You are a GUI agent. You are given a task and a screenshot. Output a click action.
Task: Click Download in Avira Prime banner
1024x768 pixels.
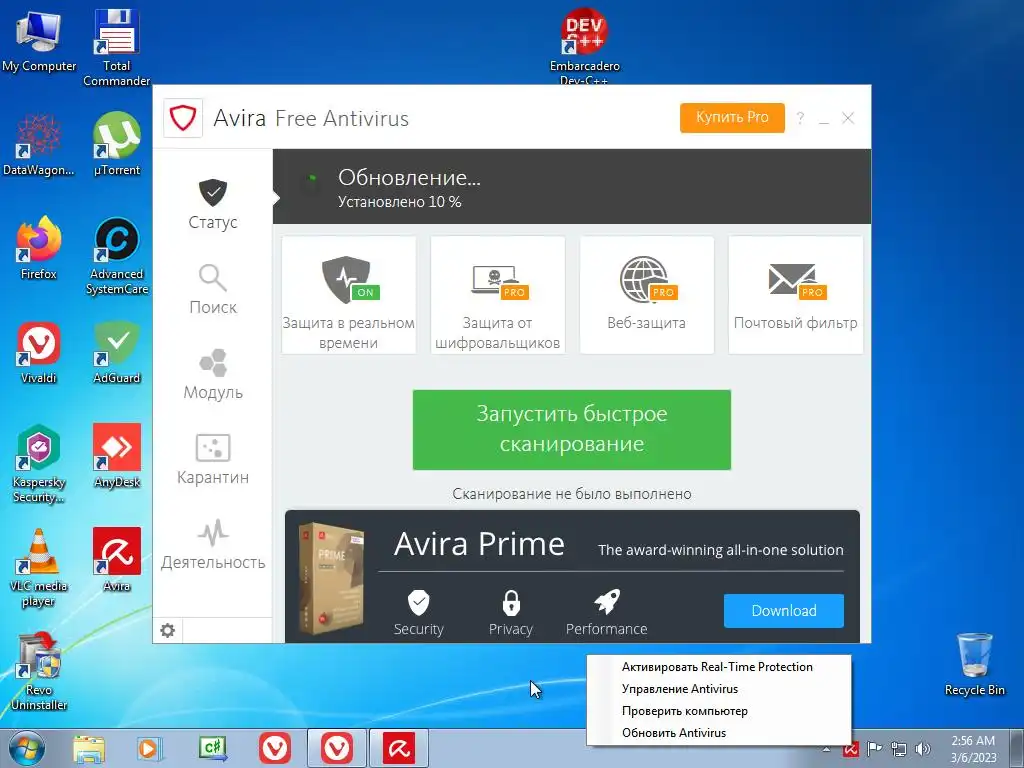784,611
